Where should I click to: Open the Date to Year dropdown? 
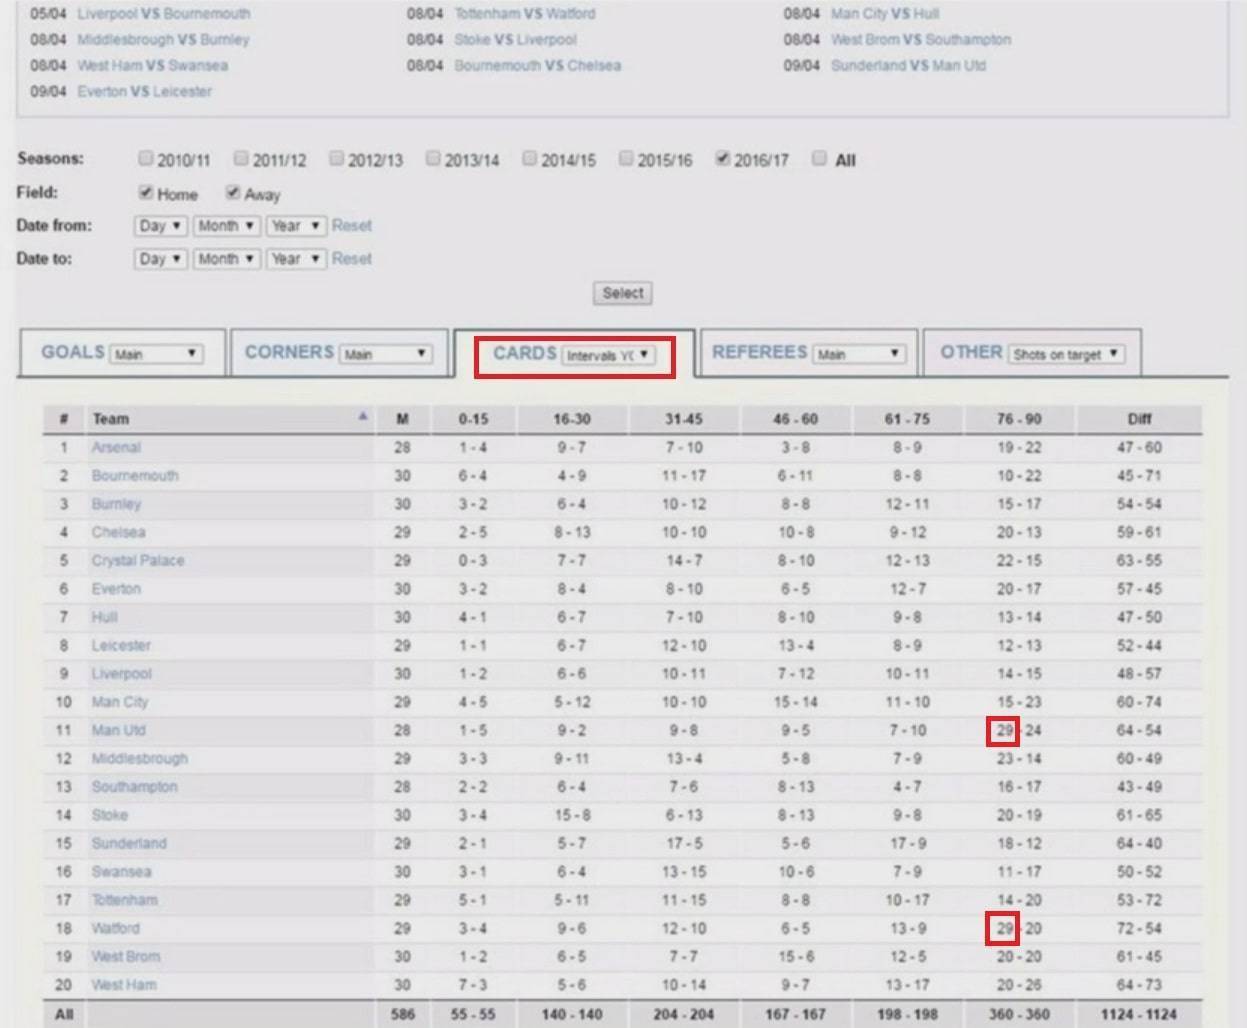296,259
